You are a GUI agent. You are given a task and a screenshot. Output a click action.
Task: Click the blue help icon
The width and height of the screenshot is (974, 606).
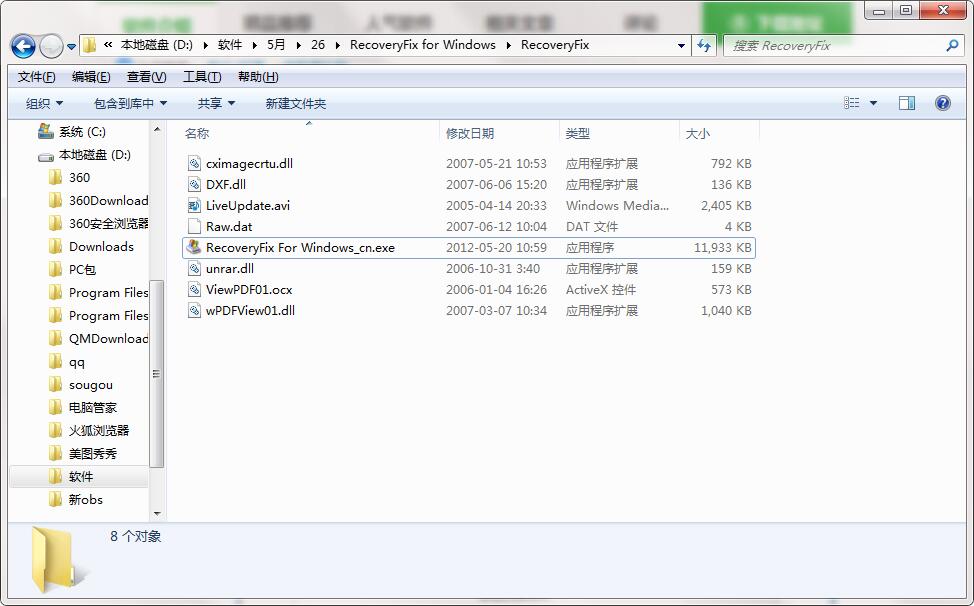942,103
